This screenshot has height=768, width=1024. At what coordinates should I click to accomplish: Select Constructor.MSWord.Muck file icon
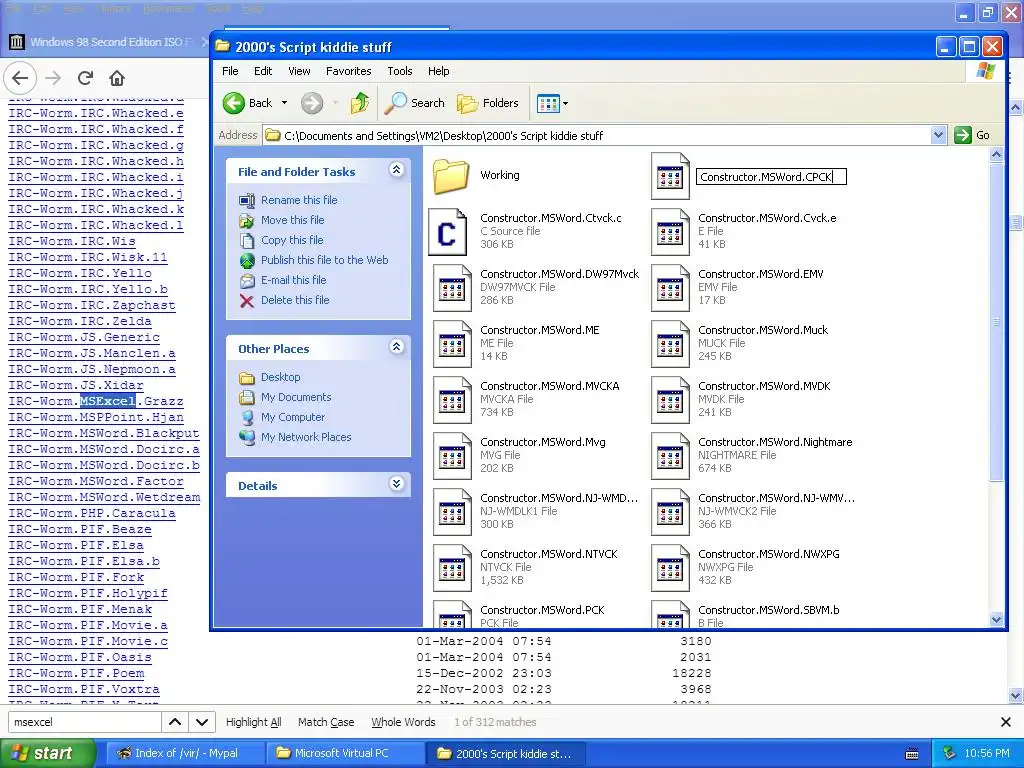(x=670, y=344)
